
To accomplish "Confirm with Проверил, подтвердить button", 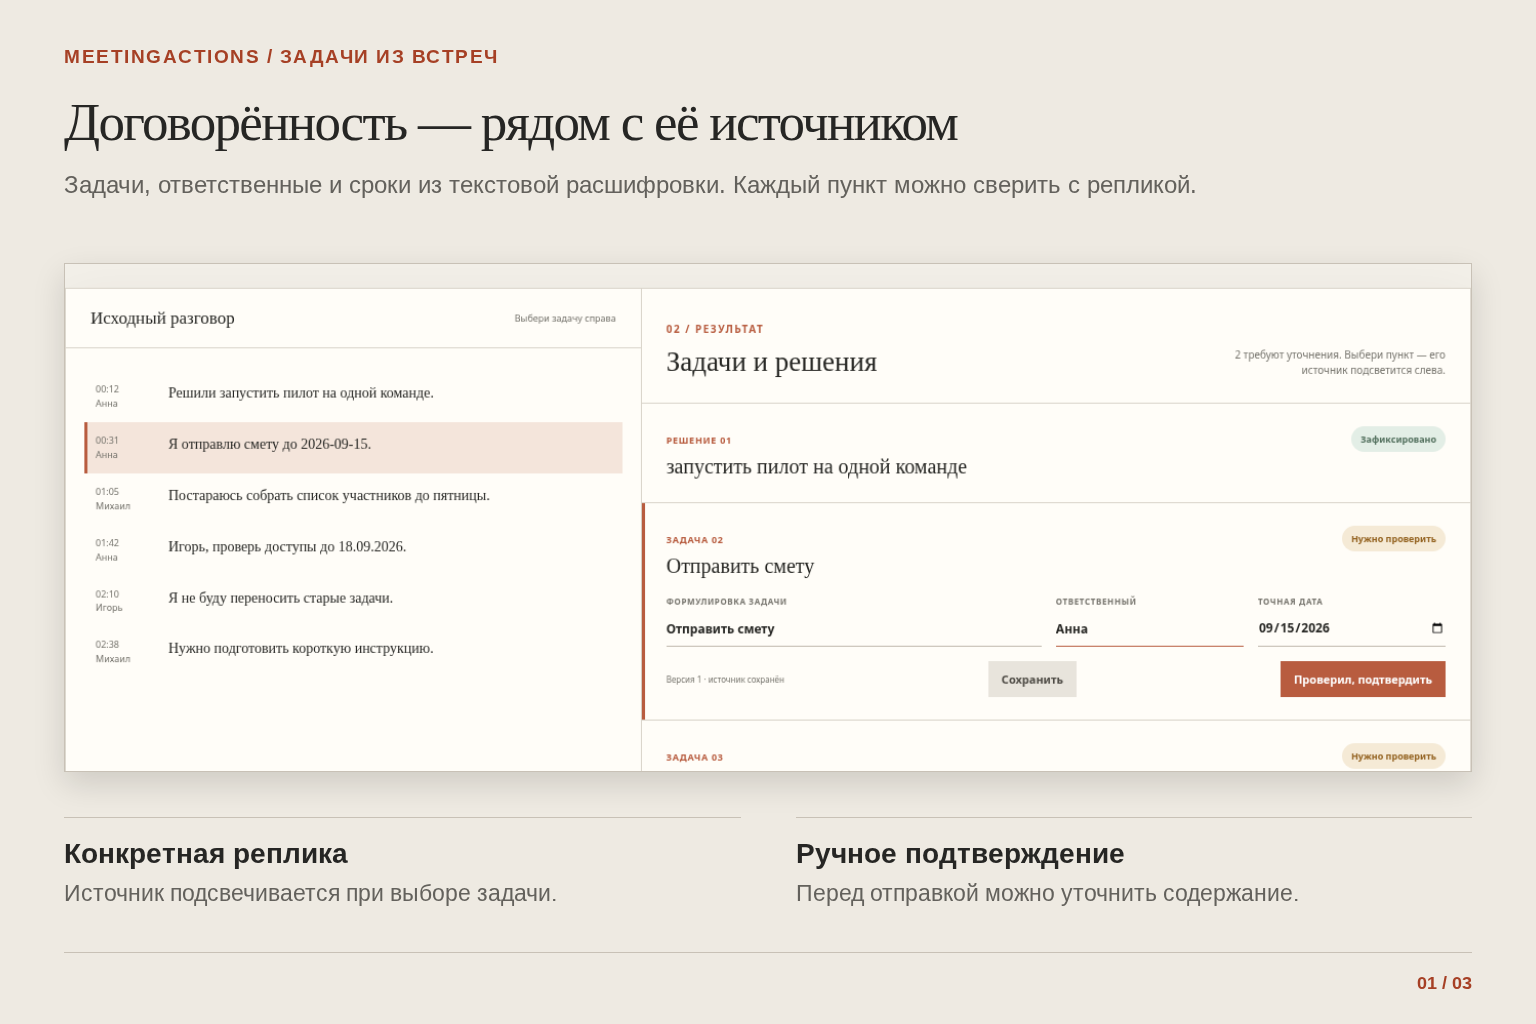I will (1362, 679).
